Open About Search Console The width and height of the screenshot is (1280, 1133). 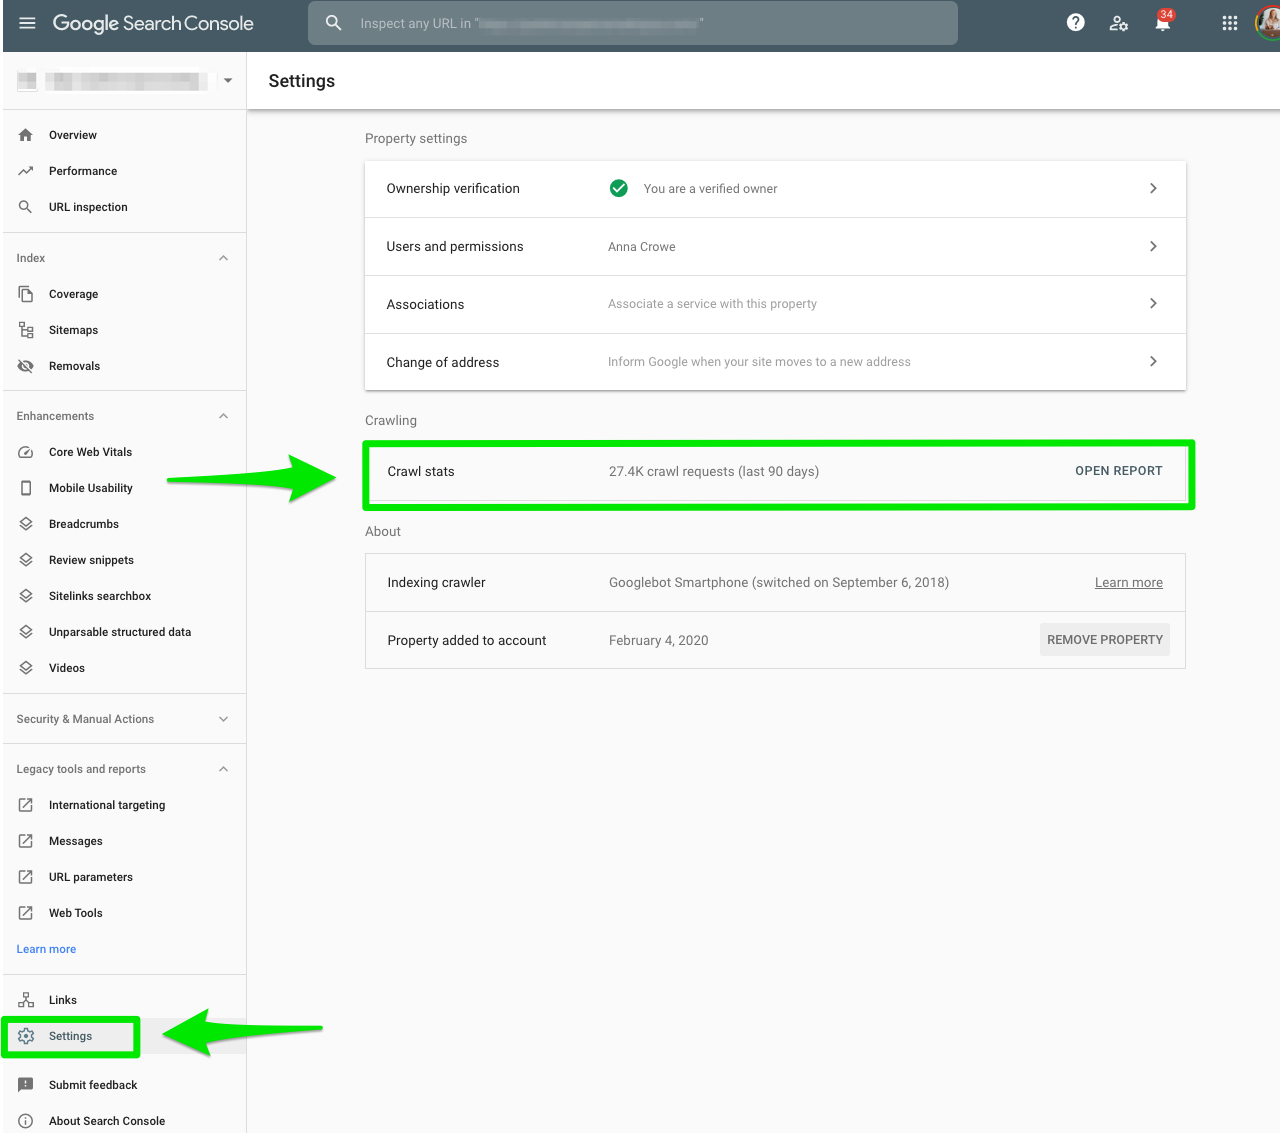107,1121
